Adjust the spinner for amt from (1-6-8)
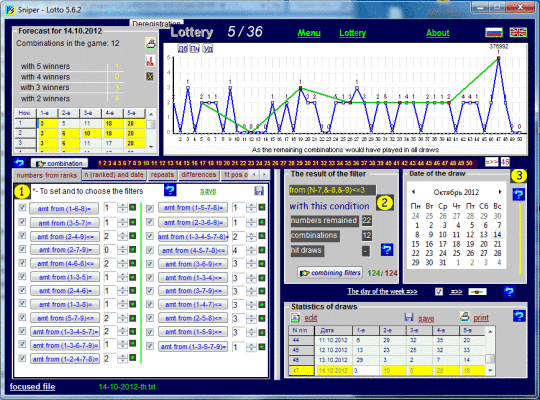This screenshot has height=400, width=540. click(122, 208)
